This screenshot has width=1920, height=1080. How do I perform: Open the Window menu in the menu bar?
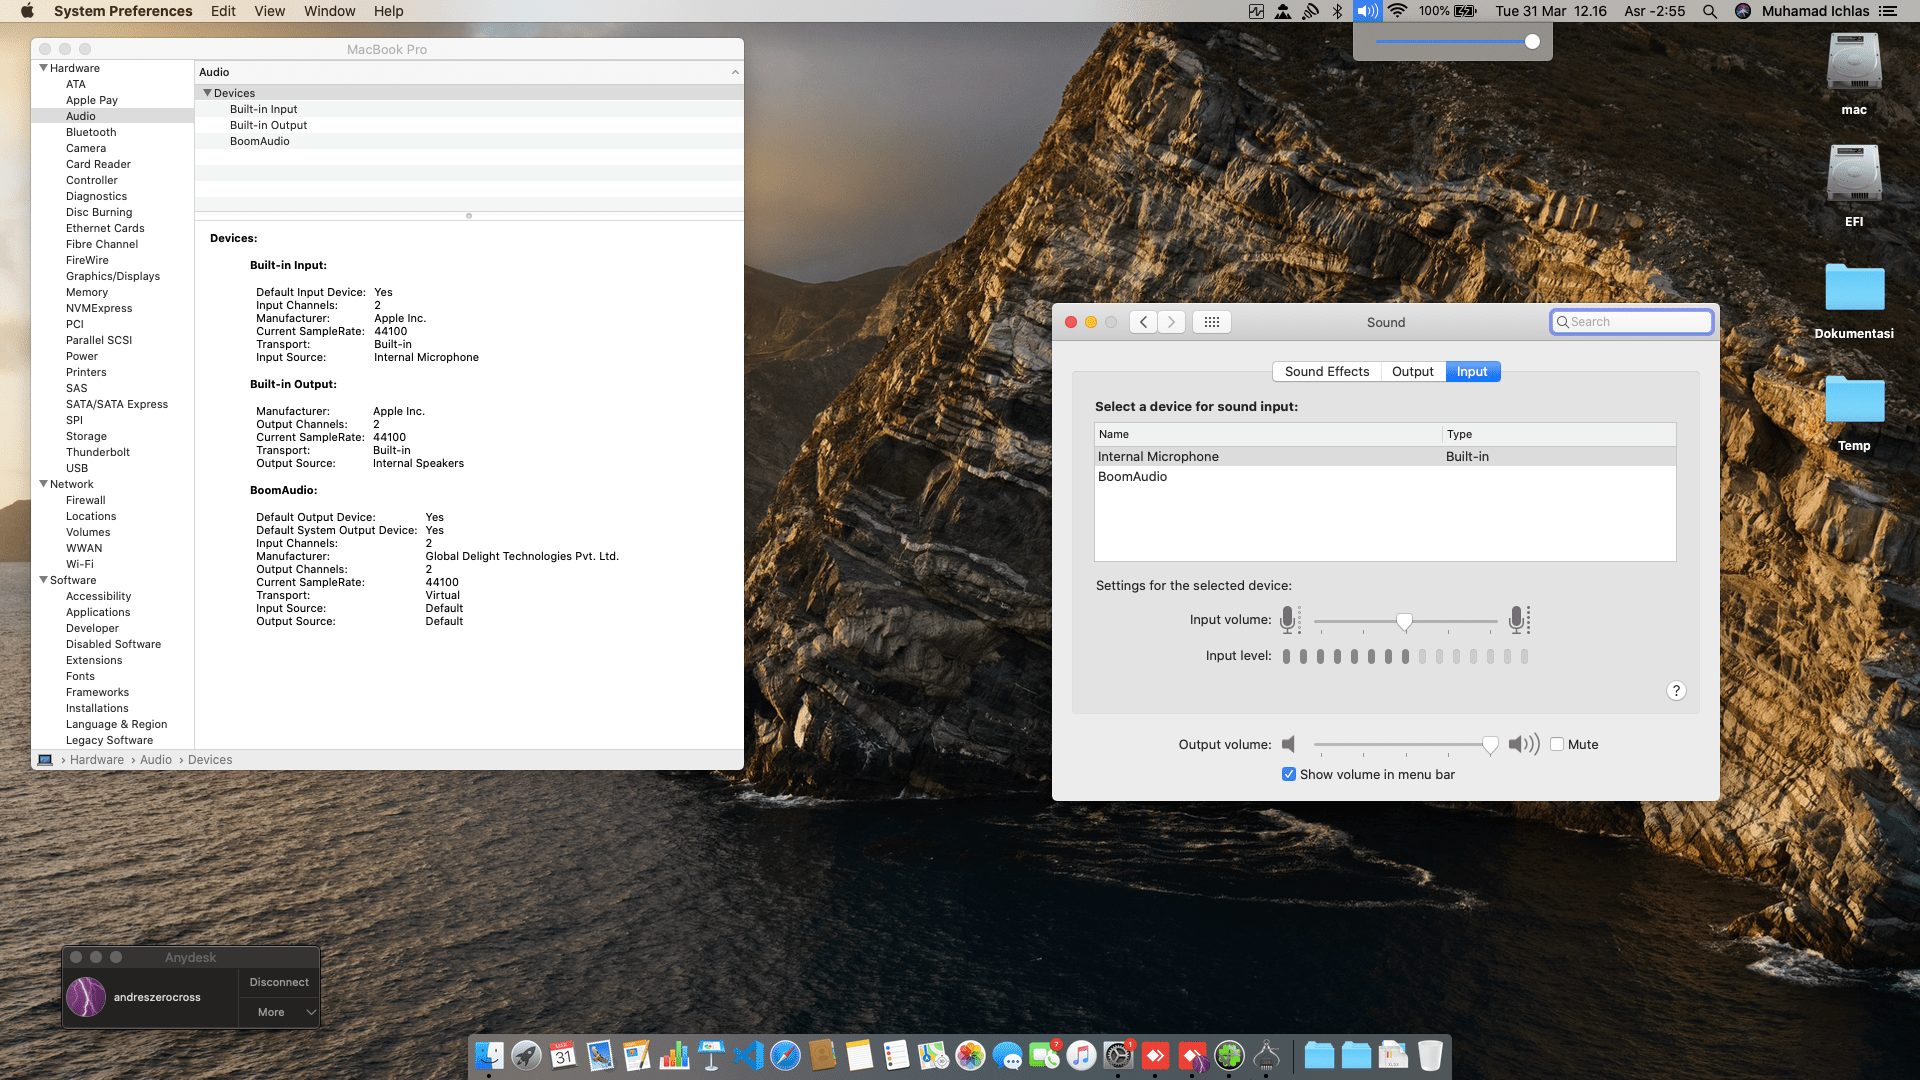coord(329,11)
